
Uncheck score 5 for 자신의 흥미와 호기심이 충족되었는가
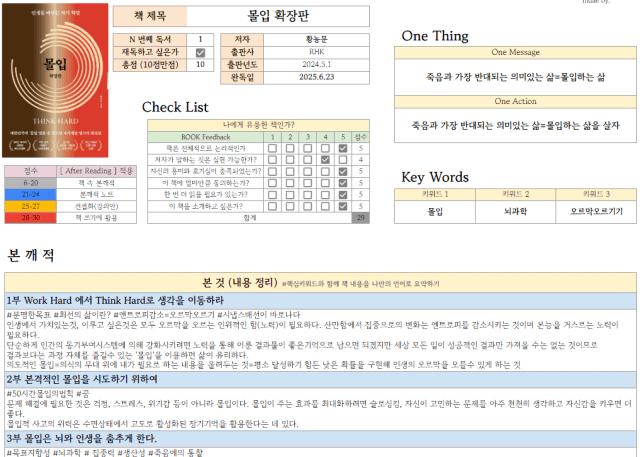[343, 171]
